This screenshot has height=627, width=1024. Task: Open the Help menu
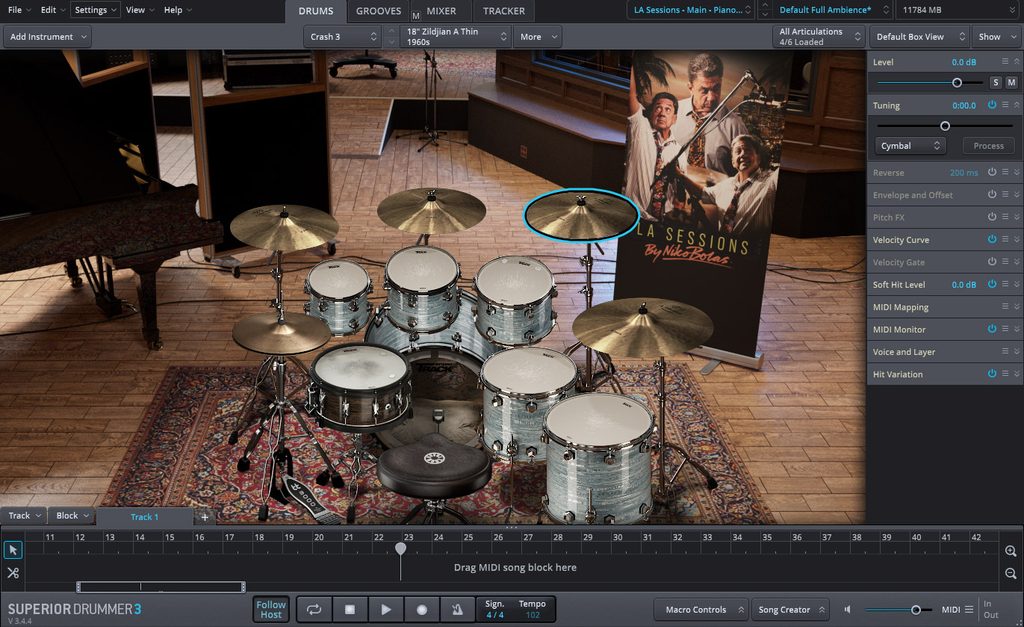click(x=177, y=10)
